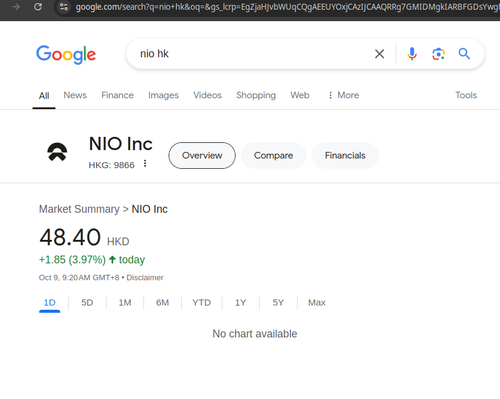Click the NIO company logo
Viewport: 500px width, 399px height.
pos(57,152)
